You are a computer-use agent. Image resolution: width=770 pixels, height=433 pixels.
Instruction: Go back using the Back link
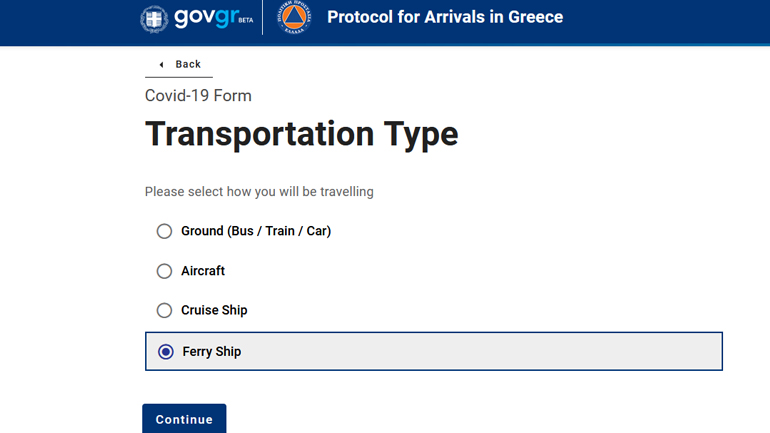coord(188,64)
